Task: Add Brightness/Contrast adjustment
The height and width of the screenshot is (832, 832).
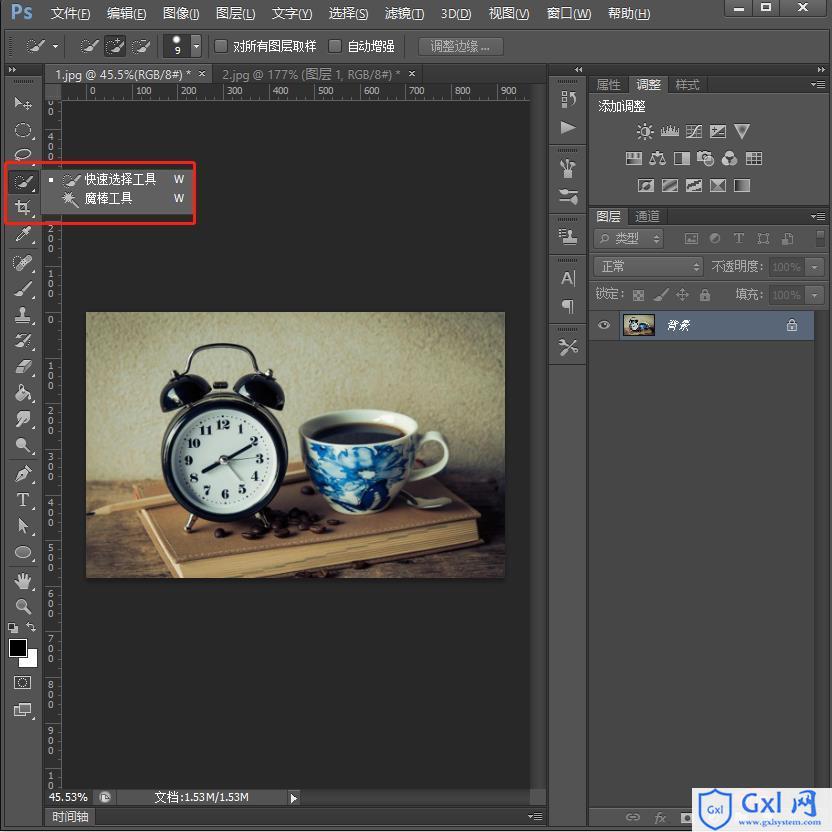Action: pyautogui.click(x=645, y=131)
